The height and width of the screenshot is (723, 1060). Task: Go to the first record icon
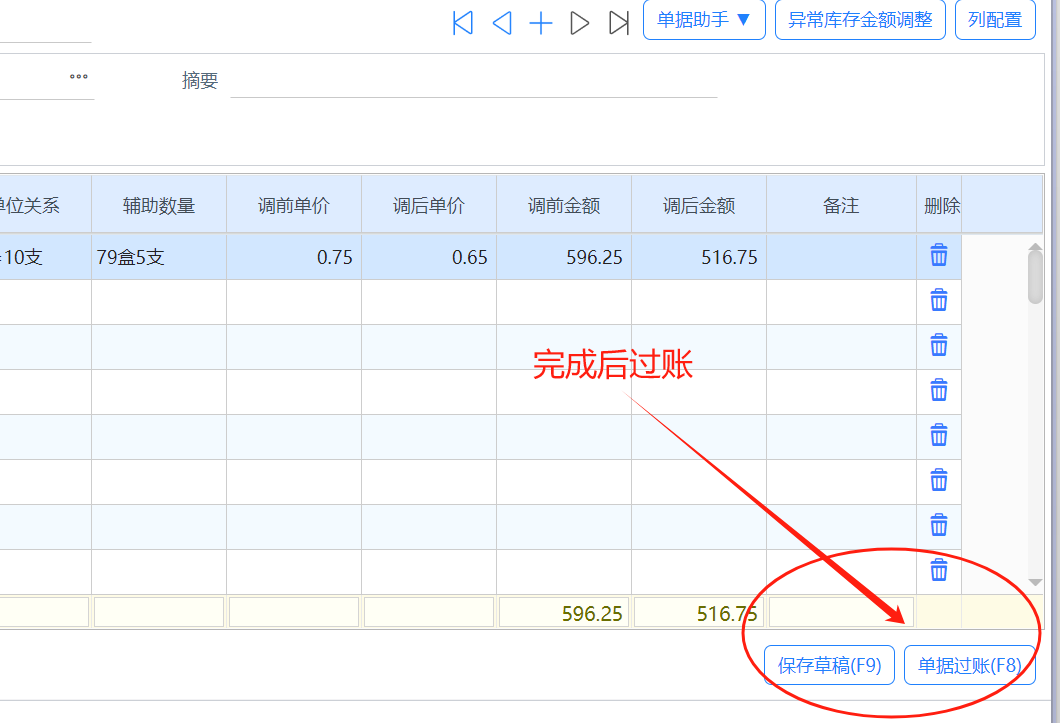463,23
